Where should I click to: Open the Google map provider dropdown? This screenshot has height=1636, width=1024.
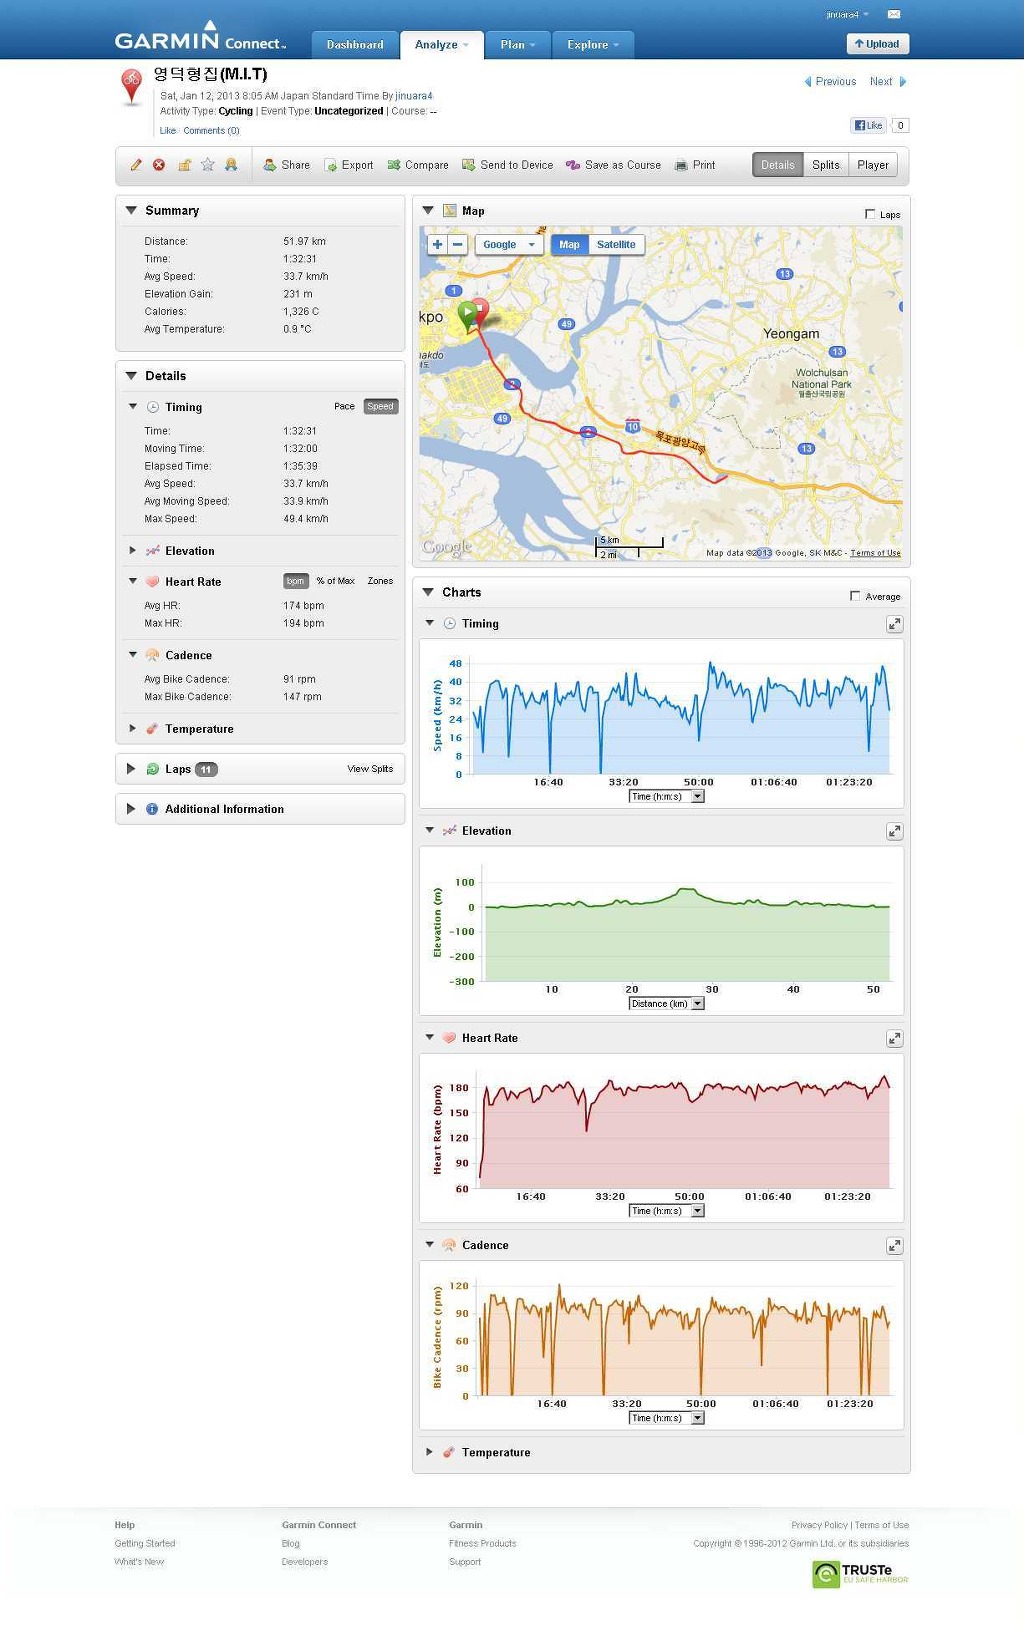[509, 245]
